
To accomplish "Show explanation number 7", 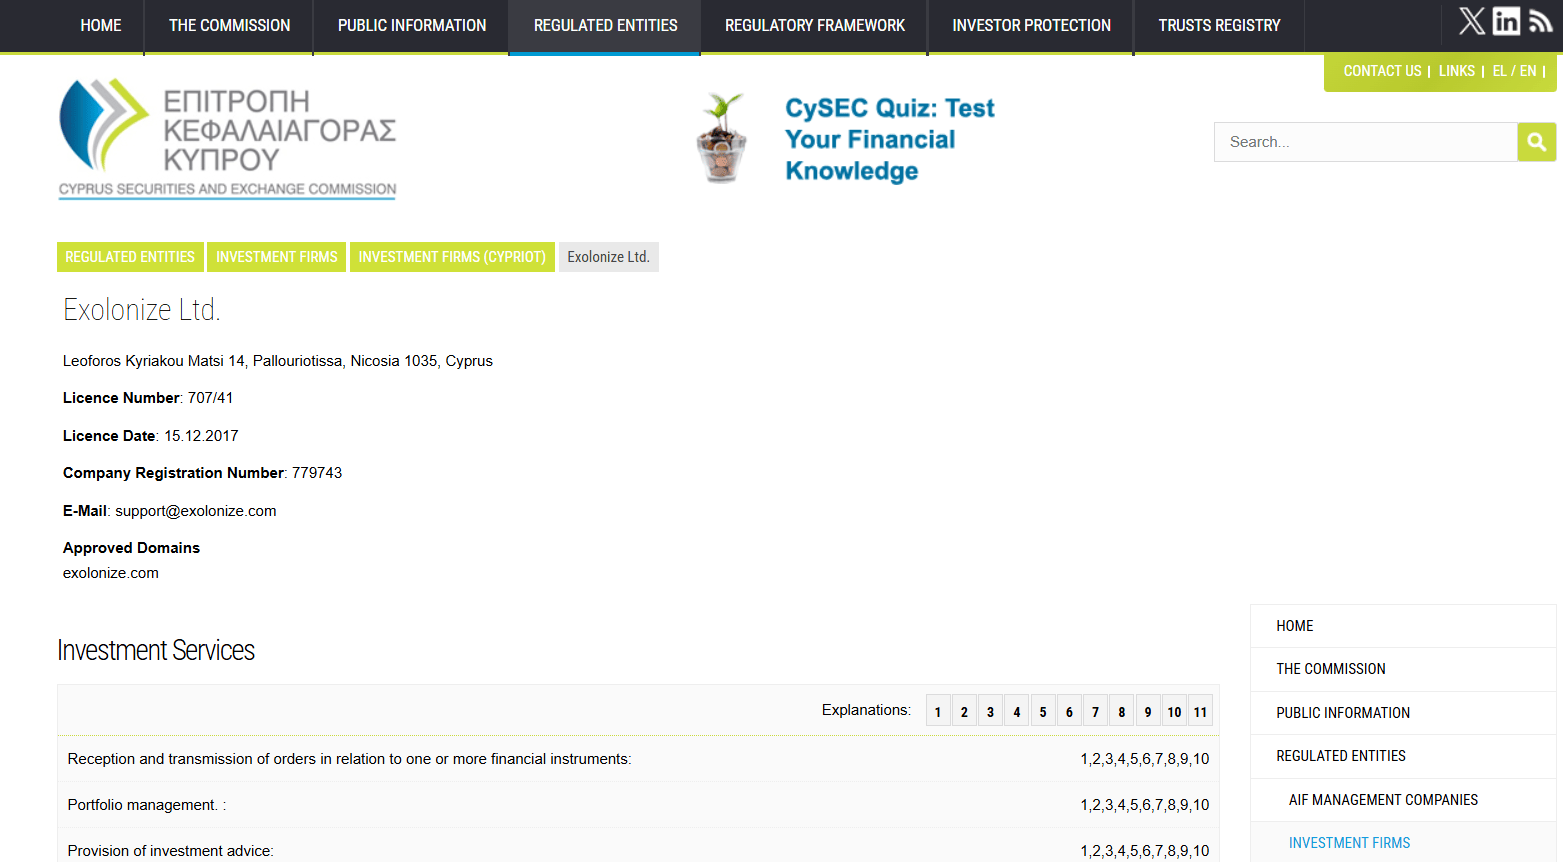I will click(x=1095, y=711).
